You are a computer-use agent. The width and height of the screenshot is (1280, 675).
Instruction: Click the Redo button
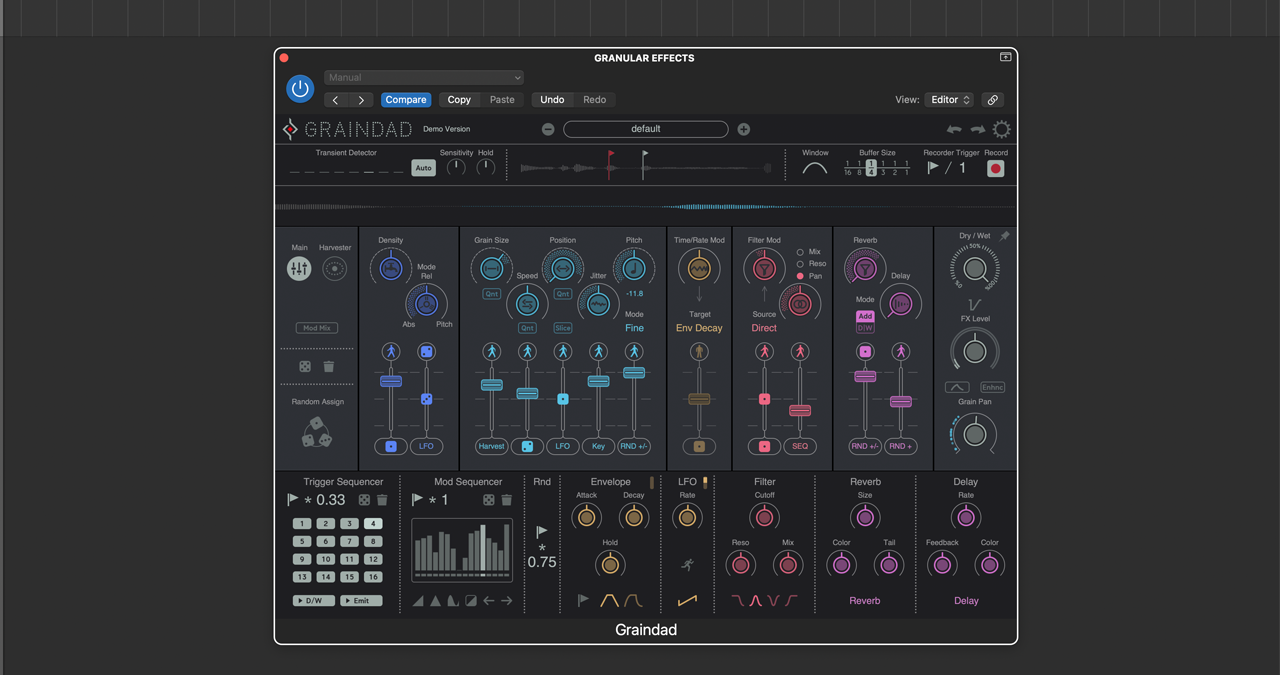[x=594, y=100]
